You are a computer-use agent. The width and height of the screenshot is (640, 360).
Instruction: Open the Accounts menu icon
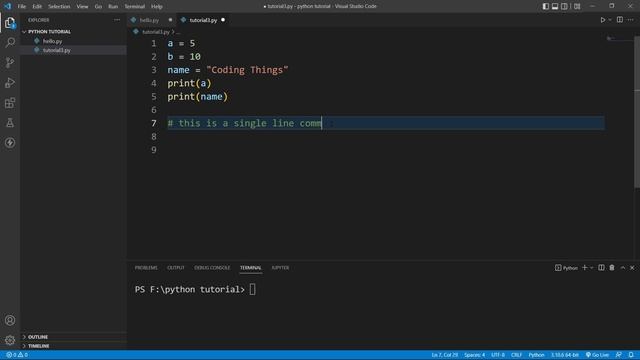(x=10, y=320)
